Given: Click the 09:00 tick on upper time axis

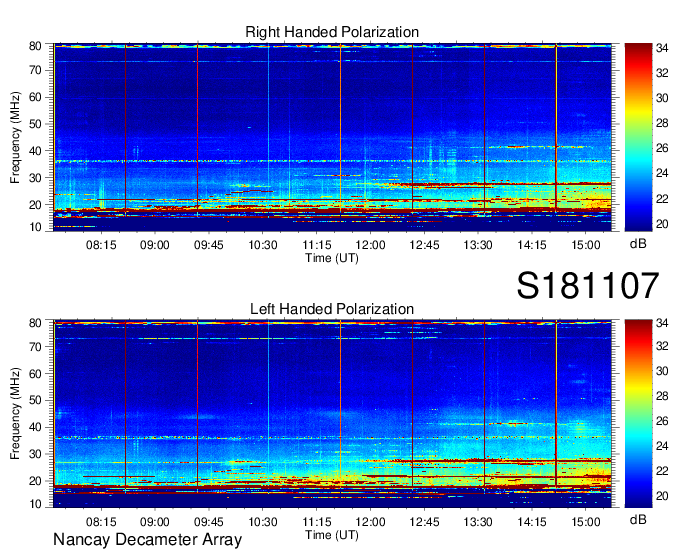Looking at the screenshot, I should (x=154, y=245).
